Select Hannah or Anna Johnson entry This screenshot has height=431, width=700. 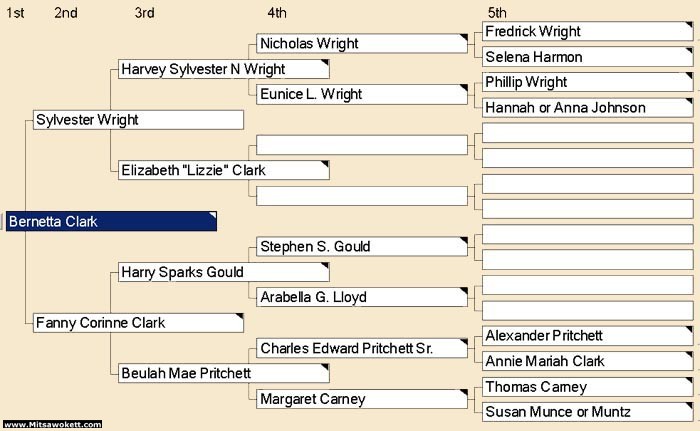[588, 107]
